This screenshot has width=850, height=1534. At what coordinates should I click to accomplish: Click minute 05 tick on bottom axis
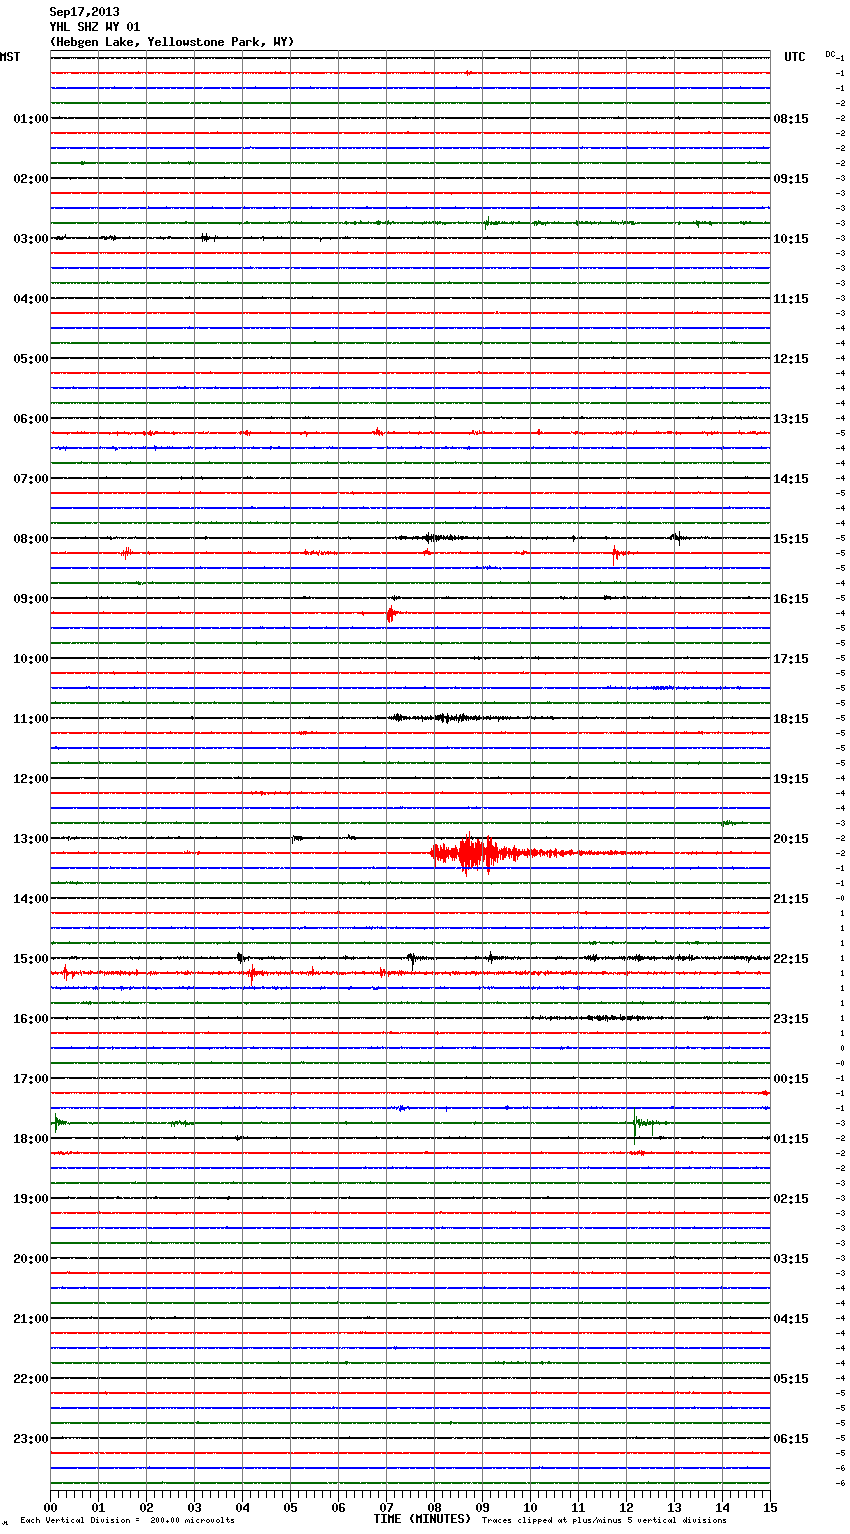tap(290, 1507)
